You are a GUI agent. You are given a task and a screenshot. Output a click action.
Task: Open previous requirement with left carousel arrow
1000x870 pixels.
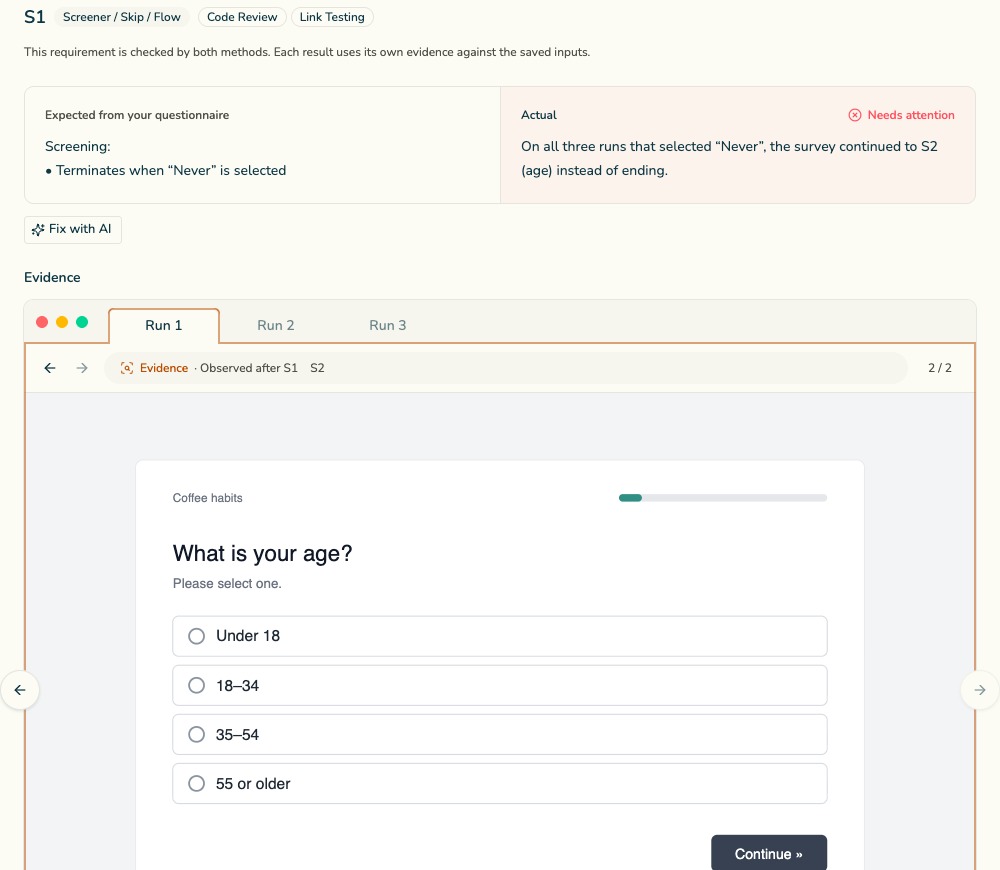coord(20,690)
